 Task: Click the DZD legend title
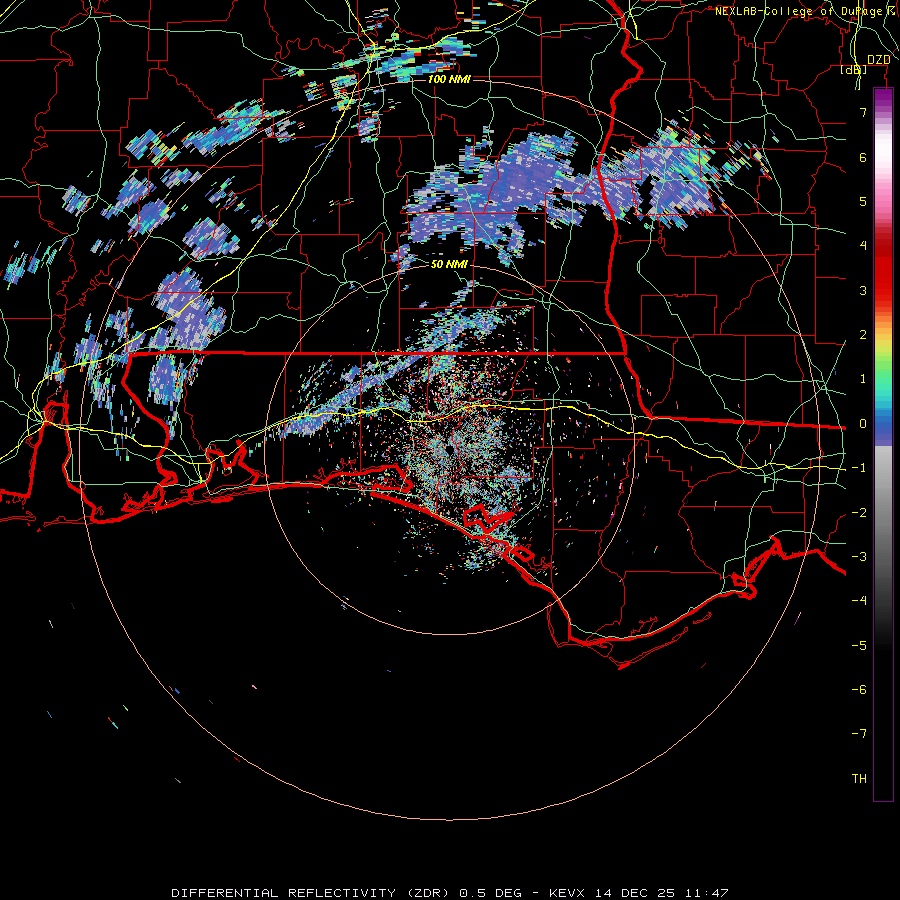click(x=878, y=60)
